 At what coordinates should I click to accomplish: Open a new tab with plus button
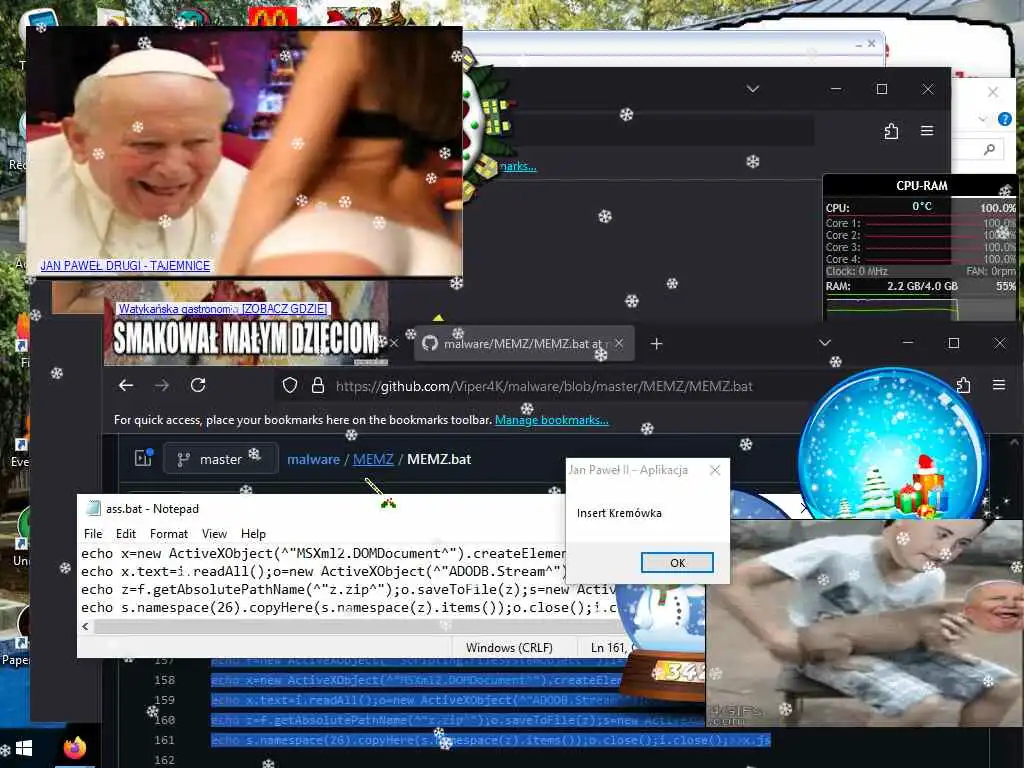click(656, 344)
